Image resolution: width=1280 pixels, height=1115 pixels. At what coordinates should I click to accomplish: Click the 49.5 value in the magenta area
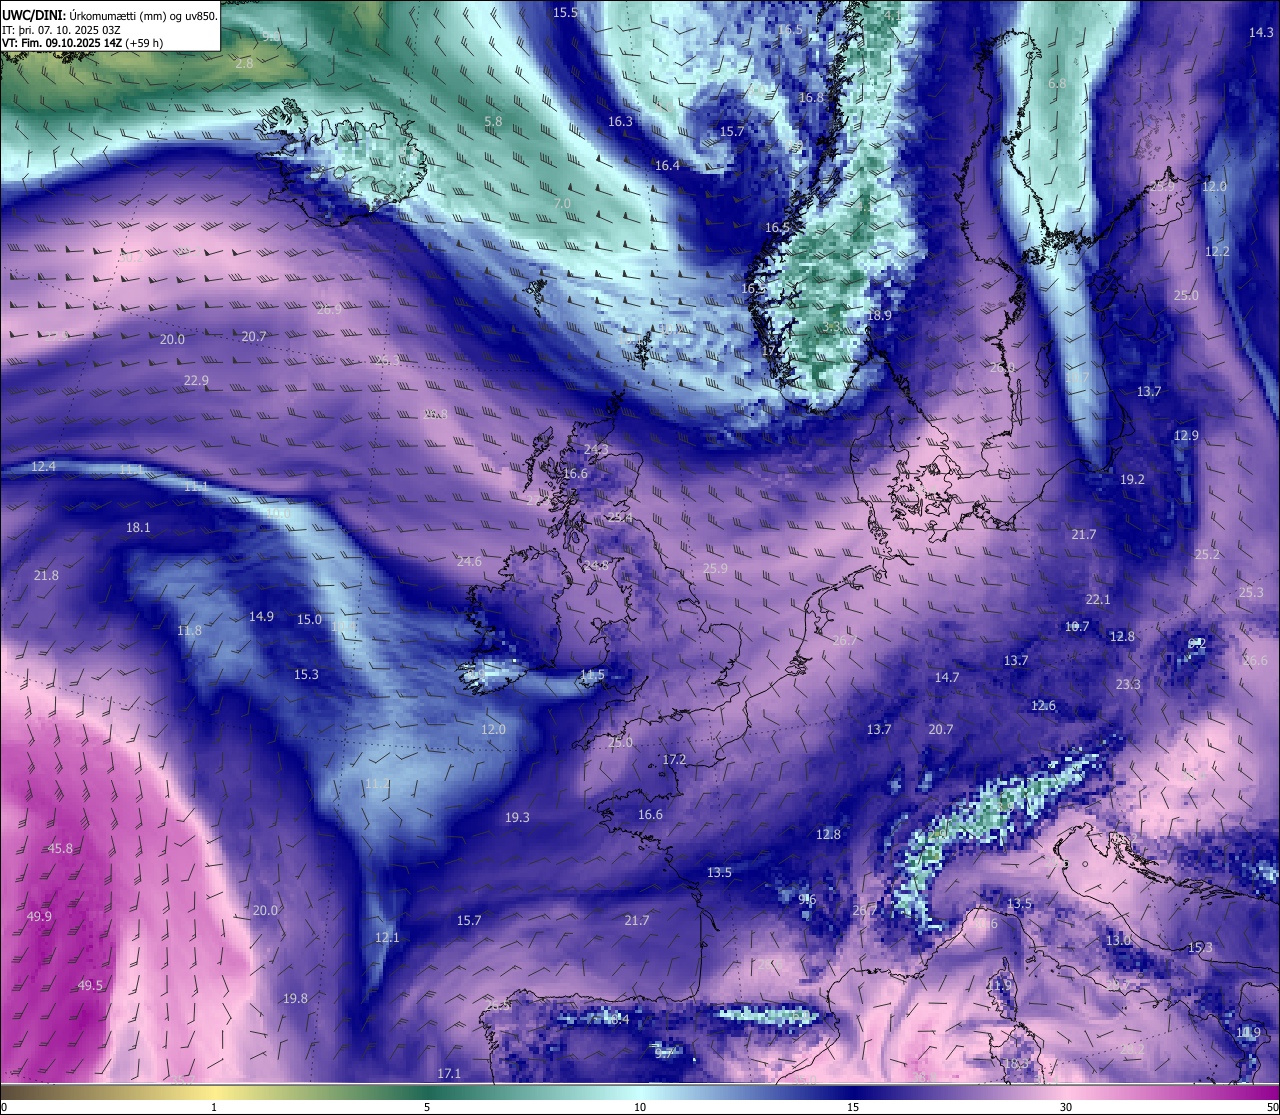point(90,985)
